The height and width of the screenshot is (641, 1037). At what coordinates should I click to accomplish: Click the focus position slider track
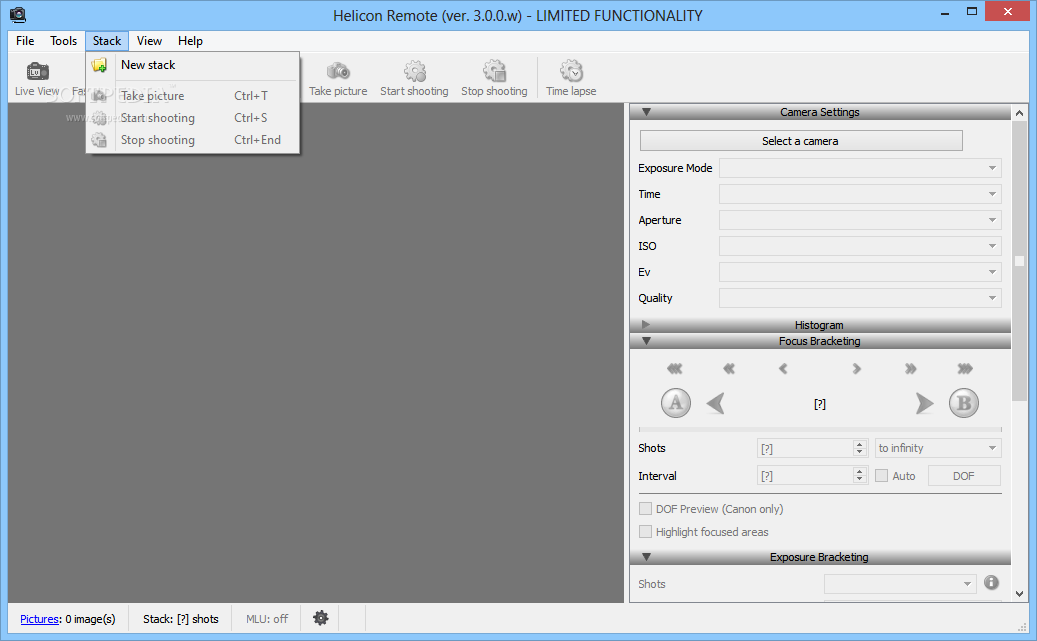820,429
